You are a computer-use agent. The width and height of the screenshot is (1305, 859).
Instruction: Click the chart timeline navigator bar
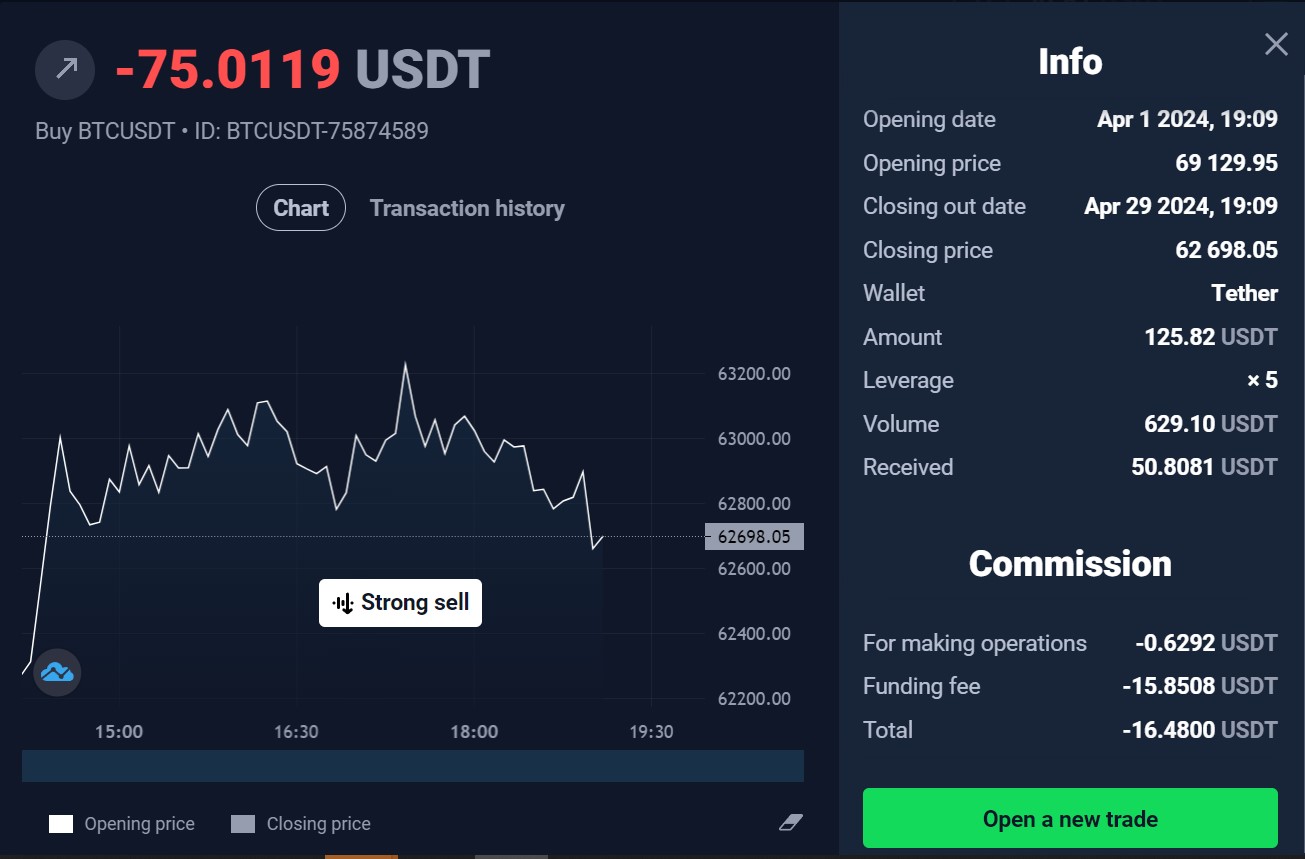coord(413,766)
